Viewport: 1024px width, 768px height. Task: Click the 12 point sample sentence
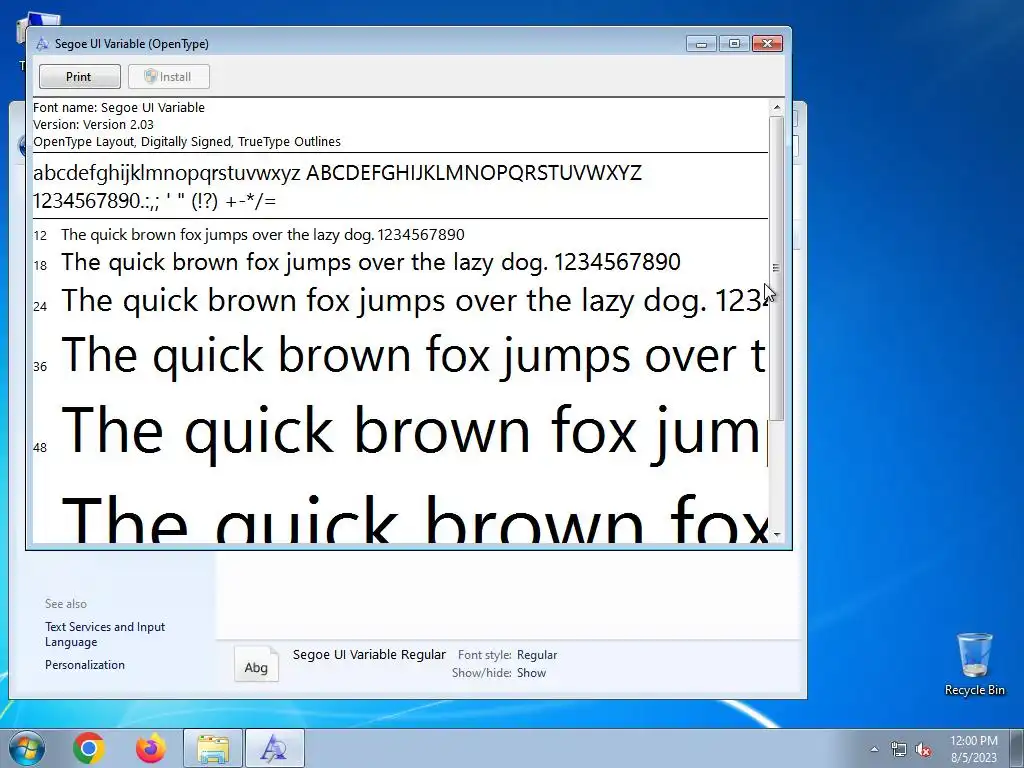pos(263,234)
